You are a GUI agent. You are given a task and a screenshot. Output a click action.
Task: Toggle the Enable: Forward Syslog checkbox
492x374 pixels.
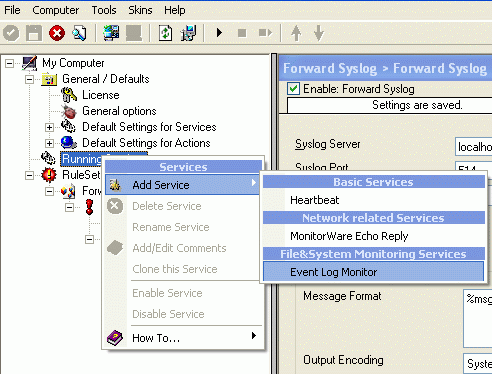click(x=293, y=89)
